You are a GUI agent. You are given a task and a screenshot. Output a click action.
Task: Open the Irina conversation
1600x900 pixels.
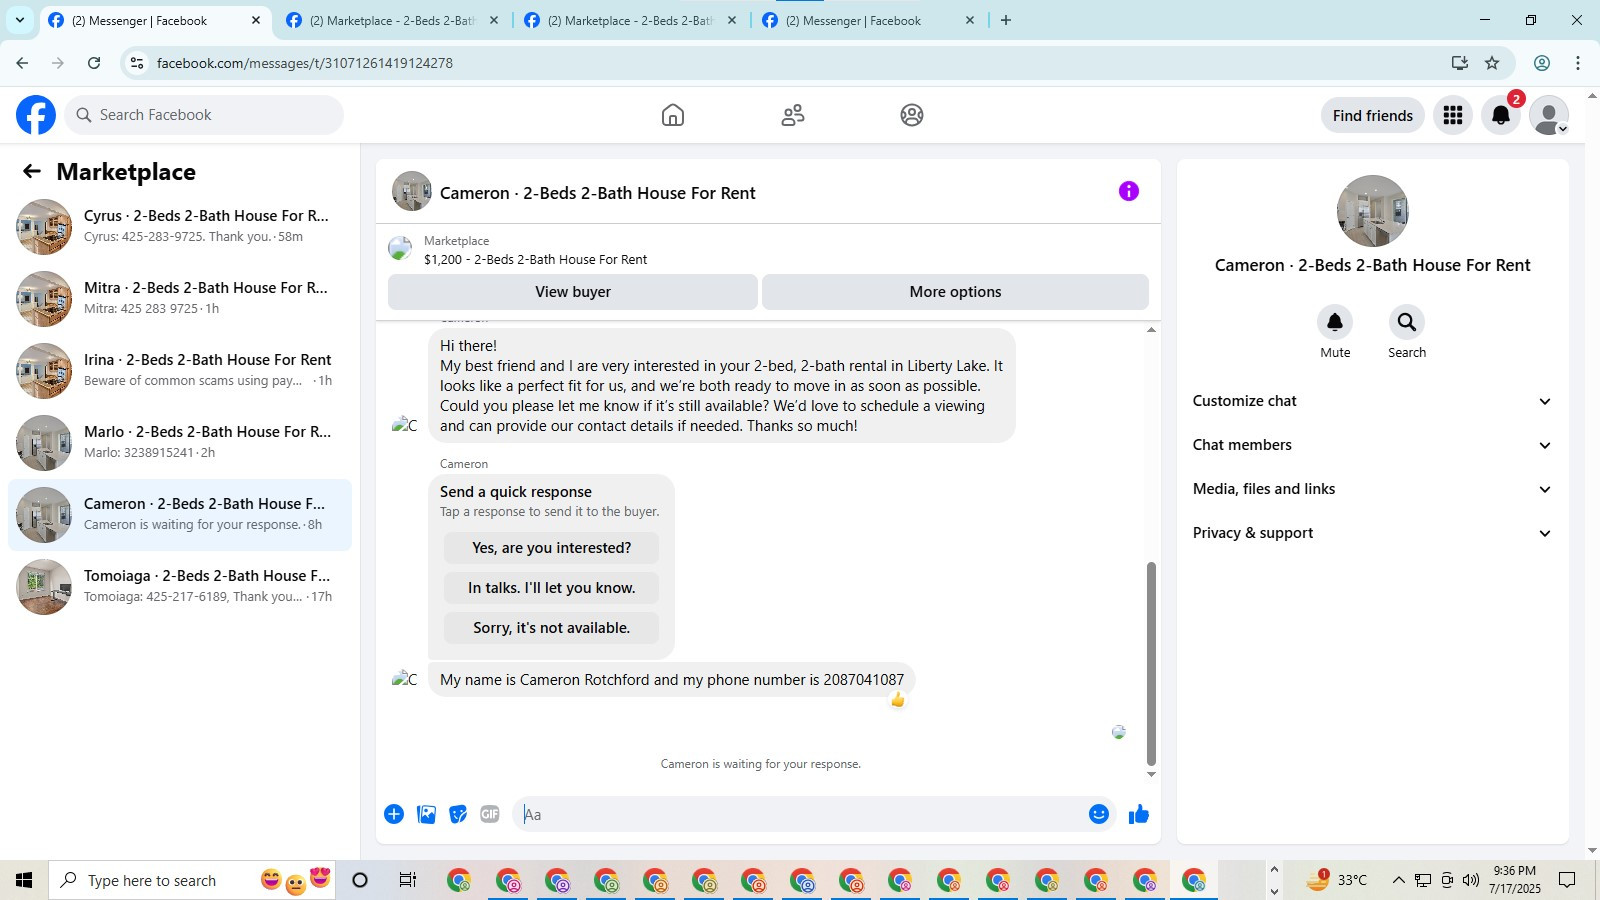point(180,371)
